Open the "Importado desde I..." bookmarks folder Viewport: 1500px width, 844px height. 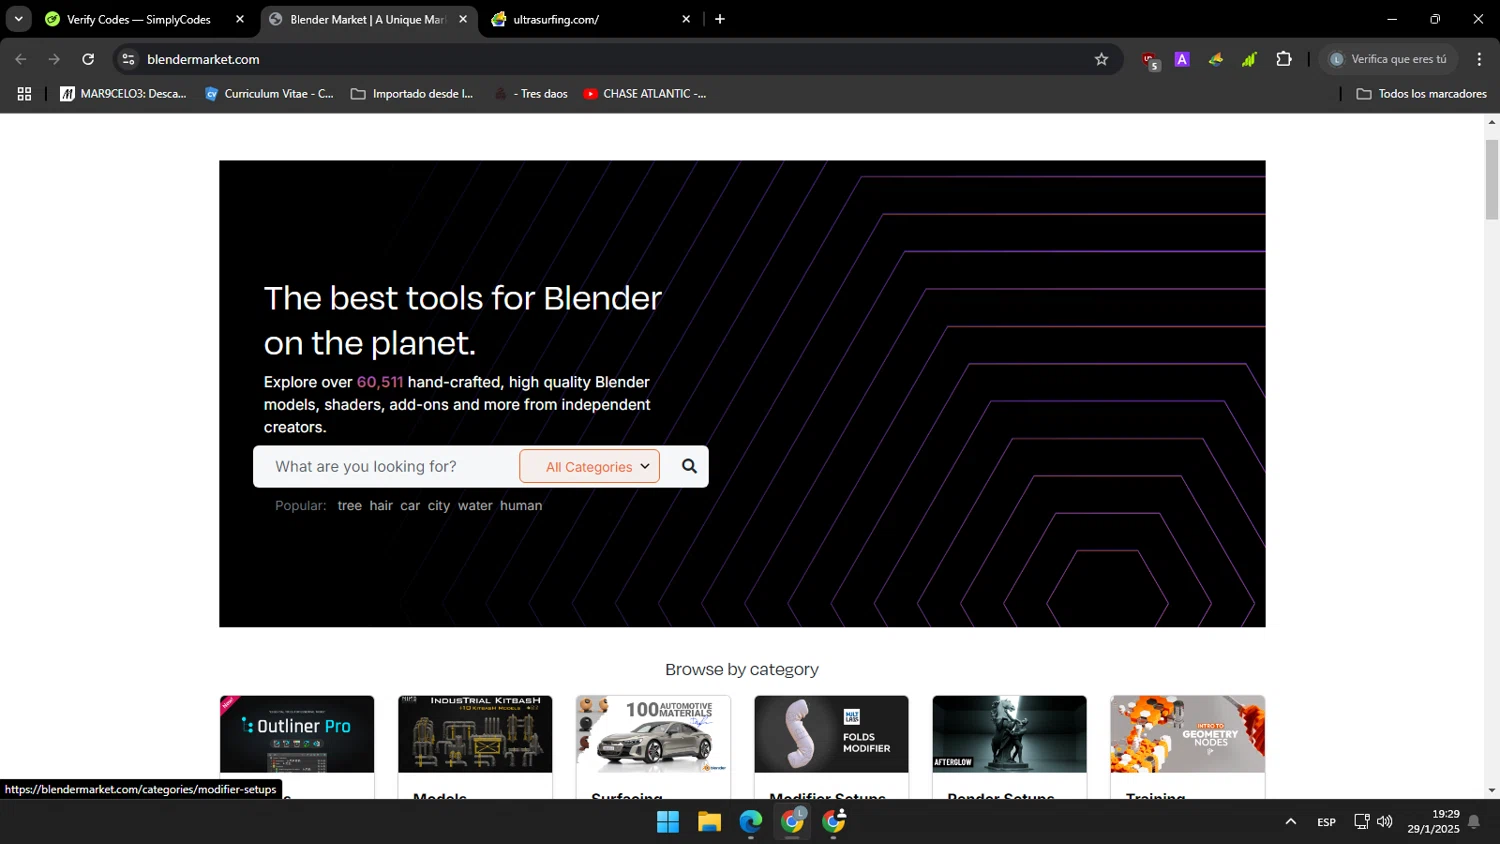click(x=412, y=94)
